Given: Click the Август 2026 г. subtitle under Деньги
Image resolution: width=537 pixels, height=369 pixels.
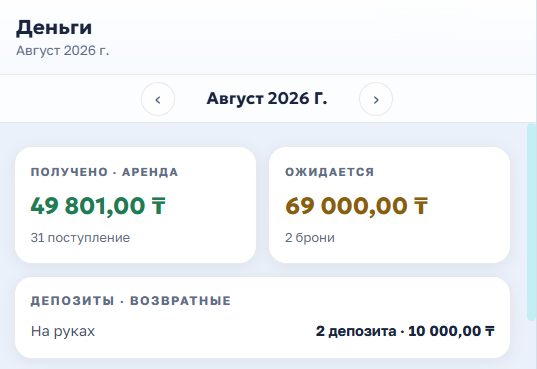Looking at the screenshot, I should click(63, 51).
